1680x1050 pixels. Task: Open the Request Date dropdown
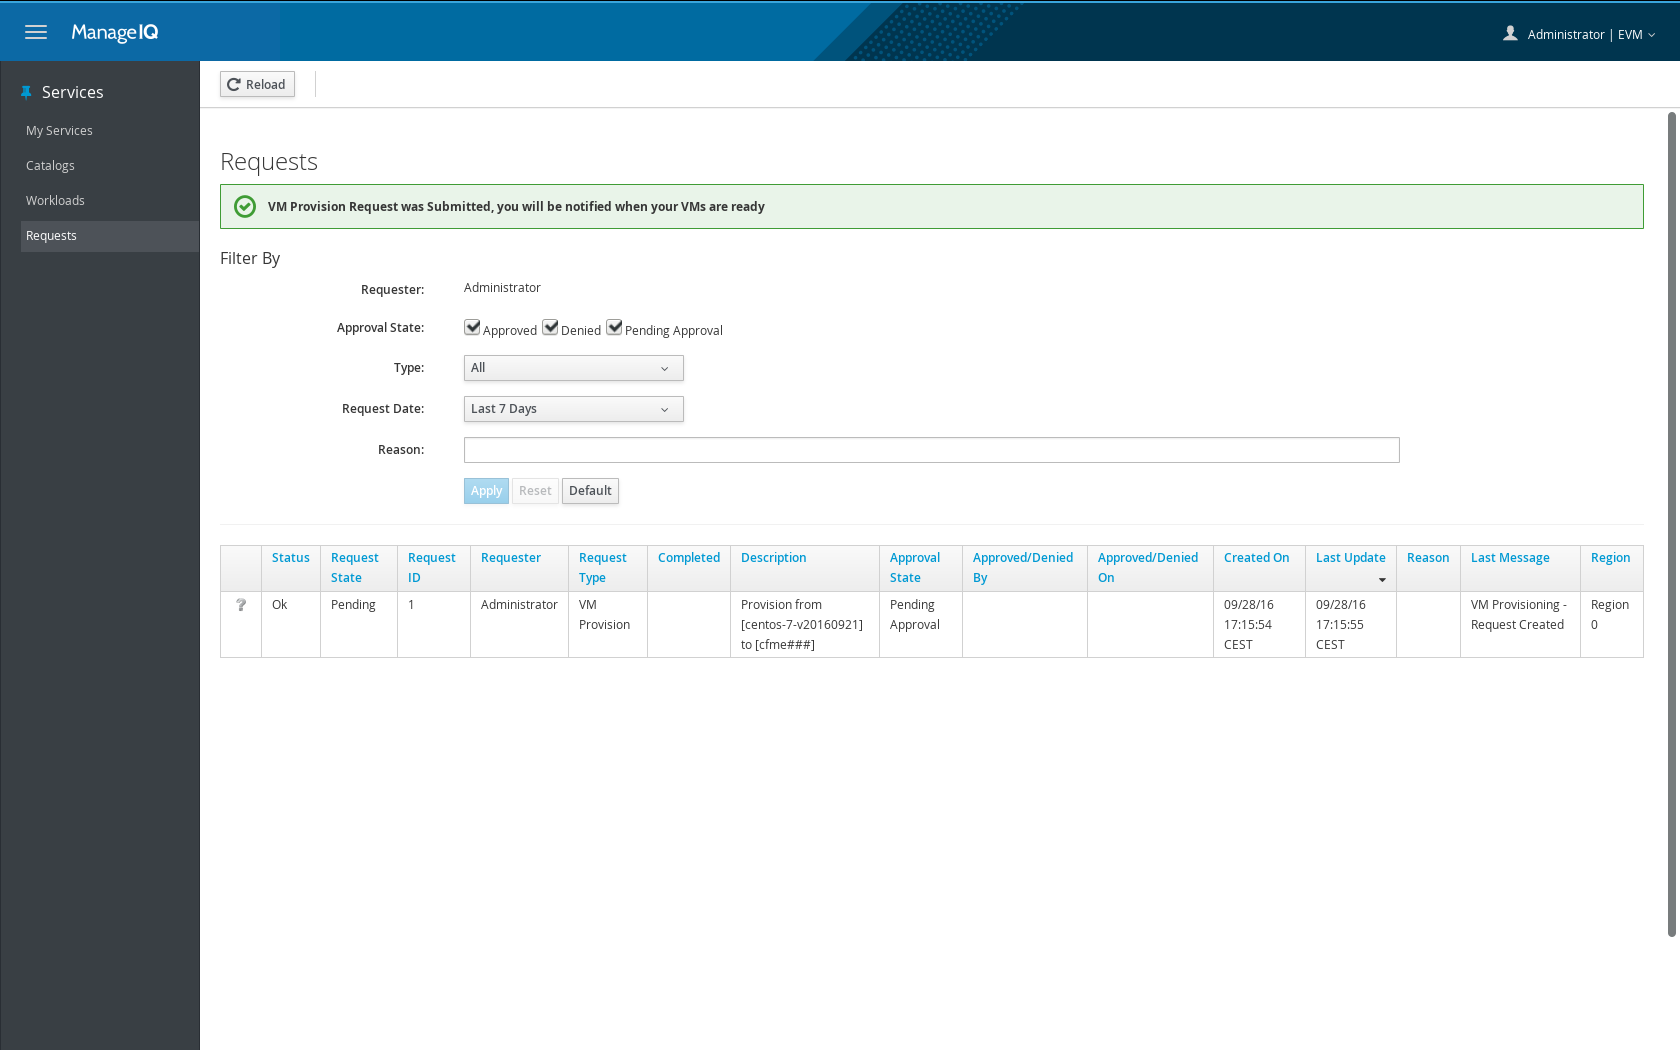[574, 409]
